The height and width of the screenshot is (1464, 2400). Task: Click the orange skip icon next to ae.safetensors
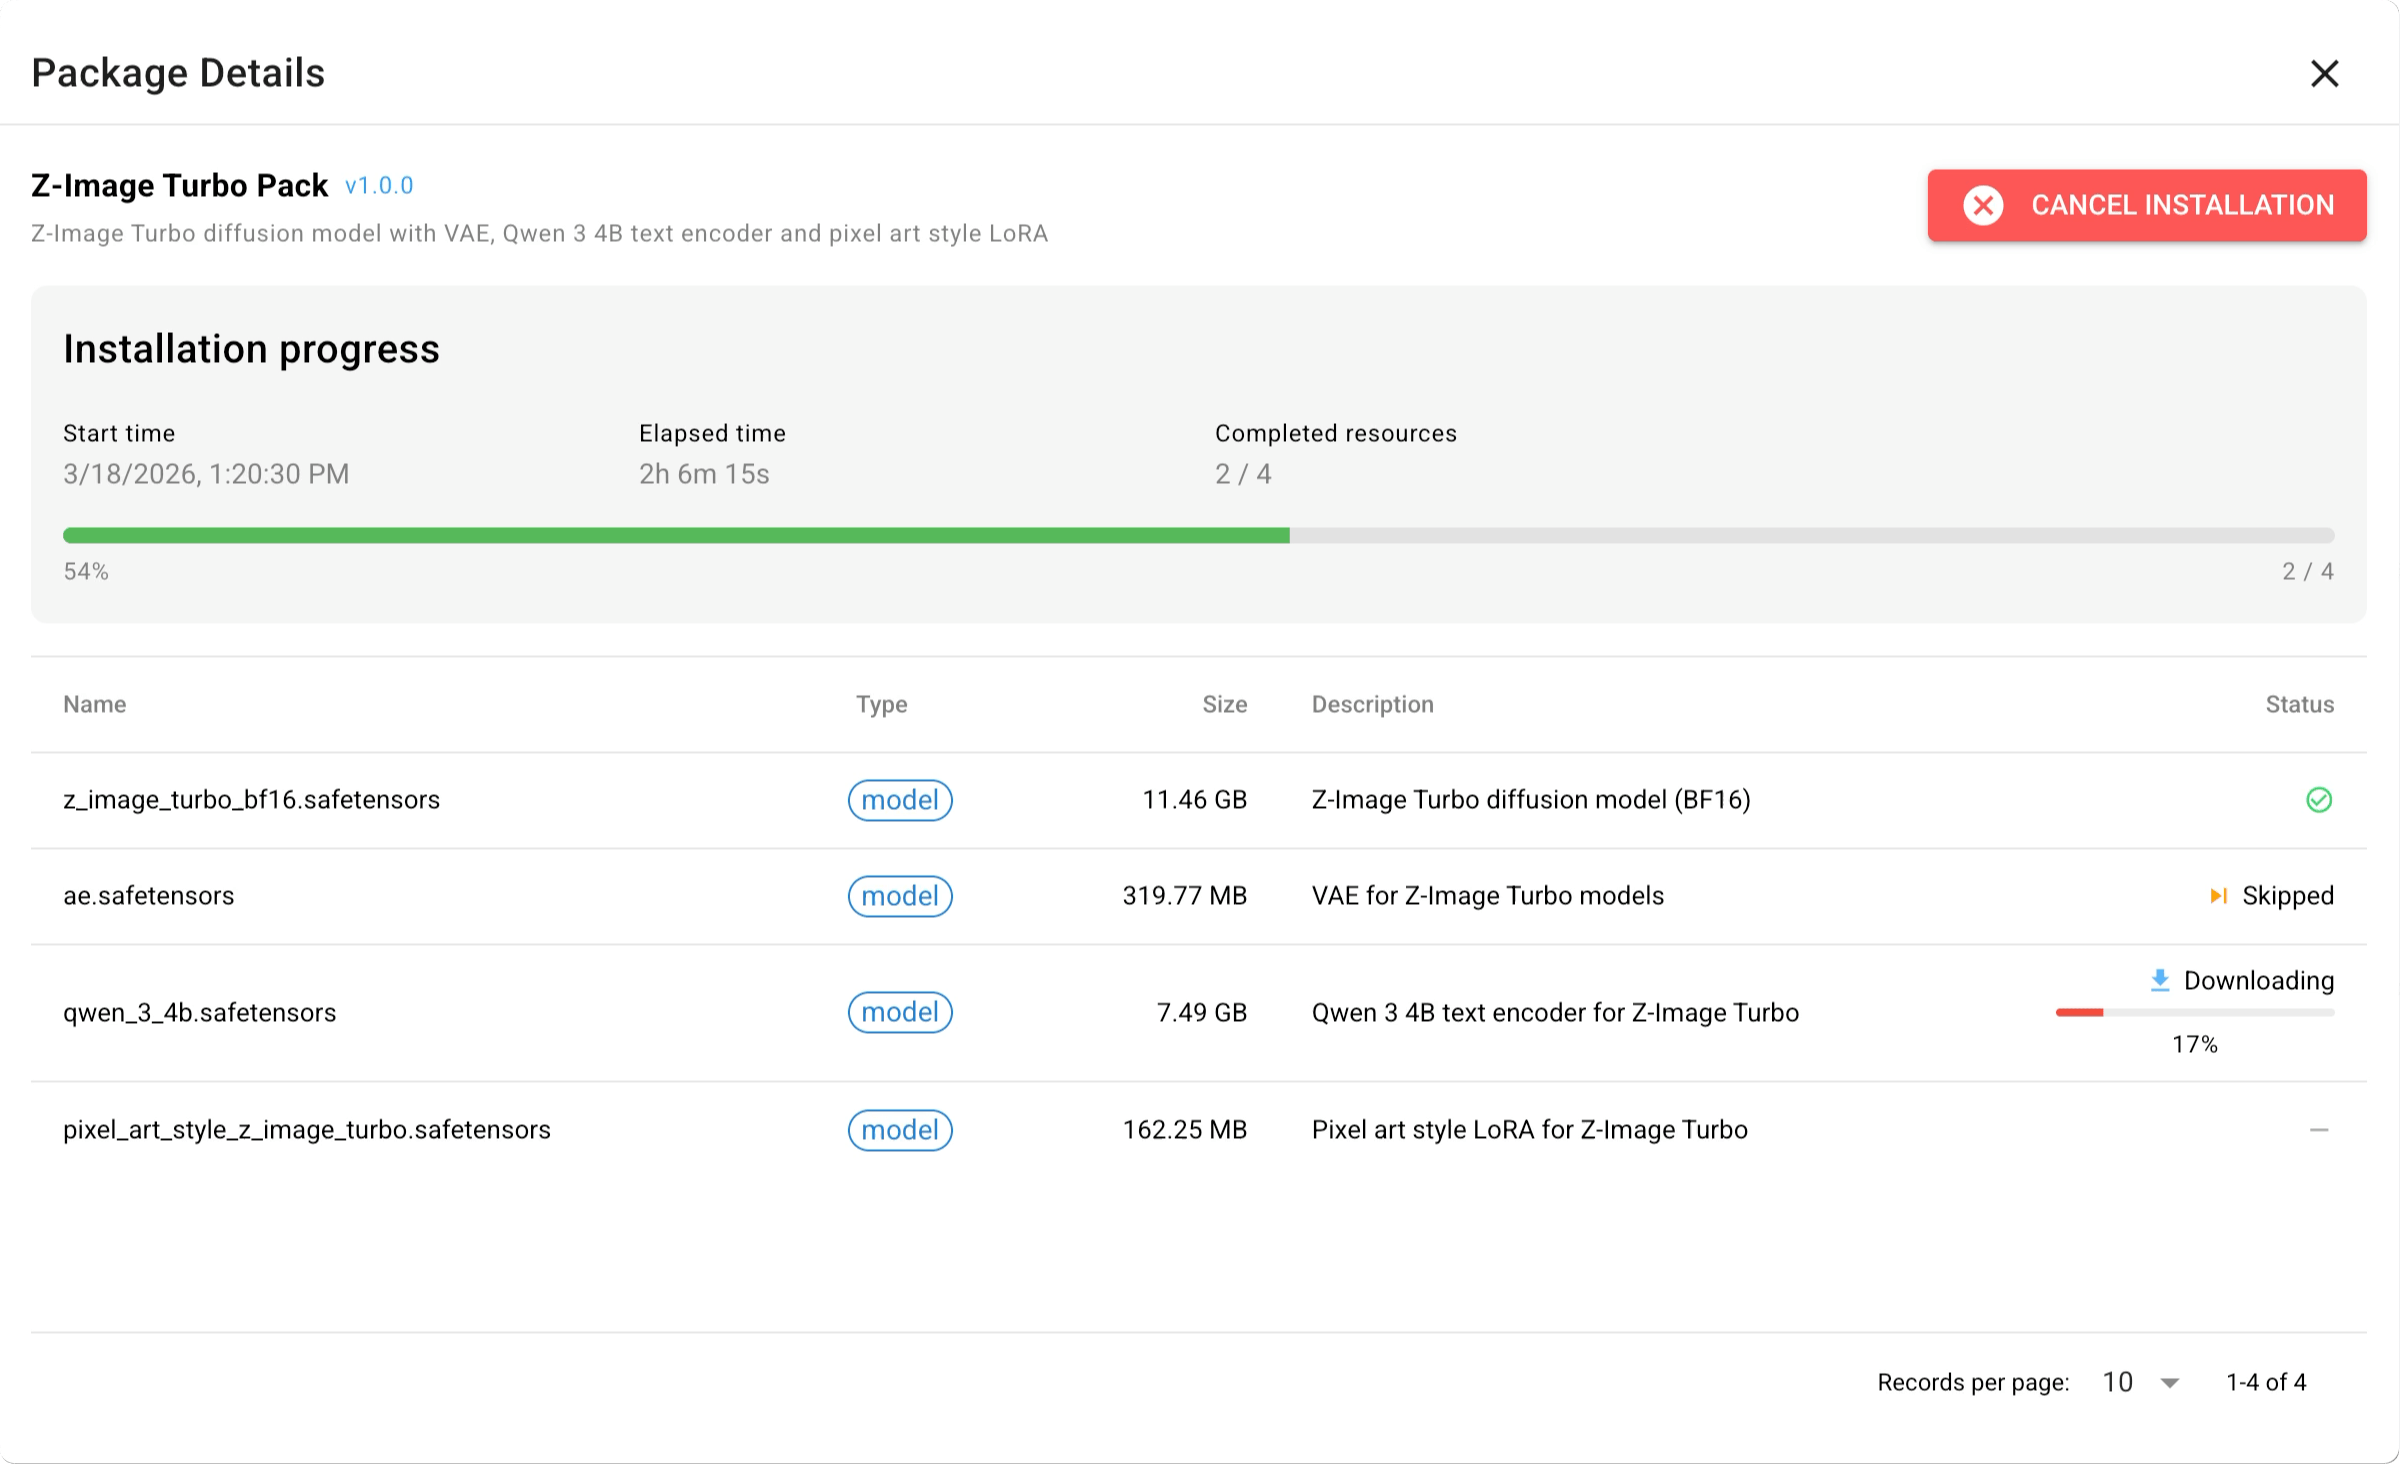pos(2219,896)
